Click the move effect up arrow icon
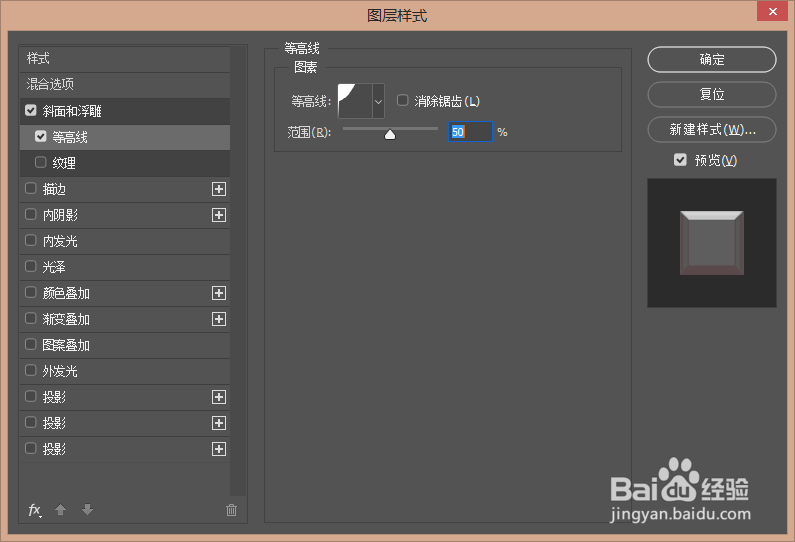 pyautogui.click(x=61, y=510)
